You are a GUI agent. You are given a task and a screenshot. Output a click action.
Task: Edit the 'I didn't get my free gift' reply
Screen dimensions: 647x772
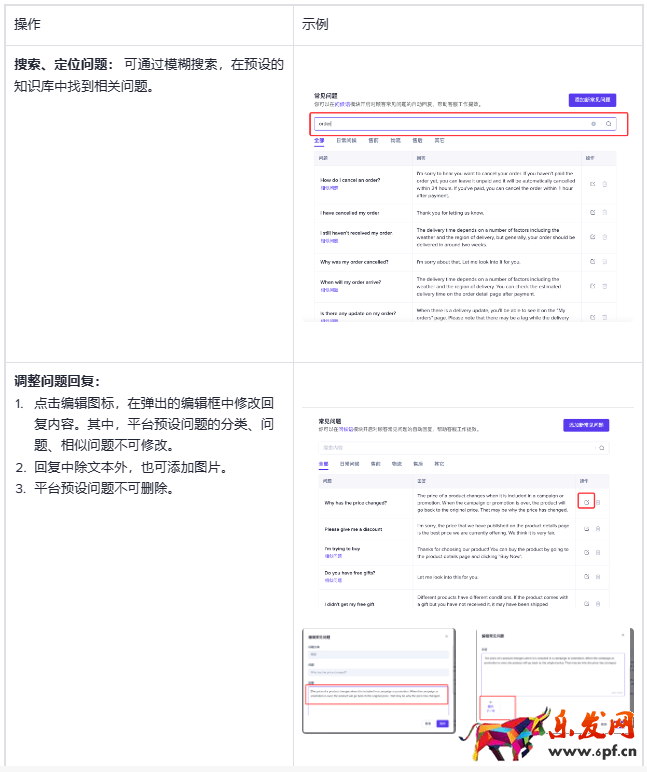[586, 603]
